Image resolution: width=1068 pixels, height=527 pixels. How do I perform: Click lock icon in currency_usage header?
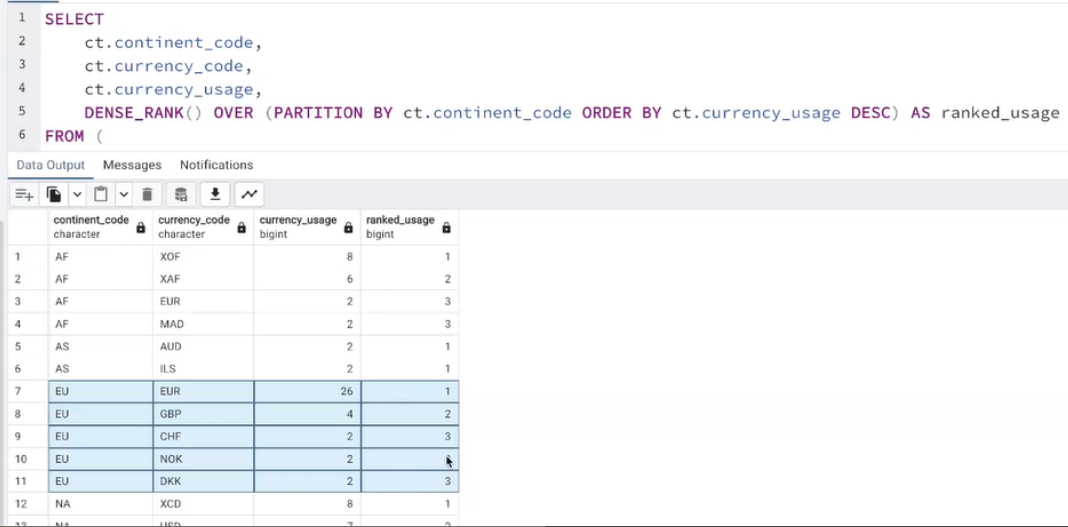348,227
